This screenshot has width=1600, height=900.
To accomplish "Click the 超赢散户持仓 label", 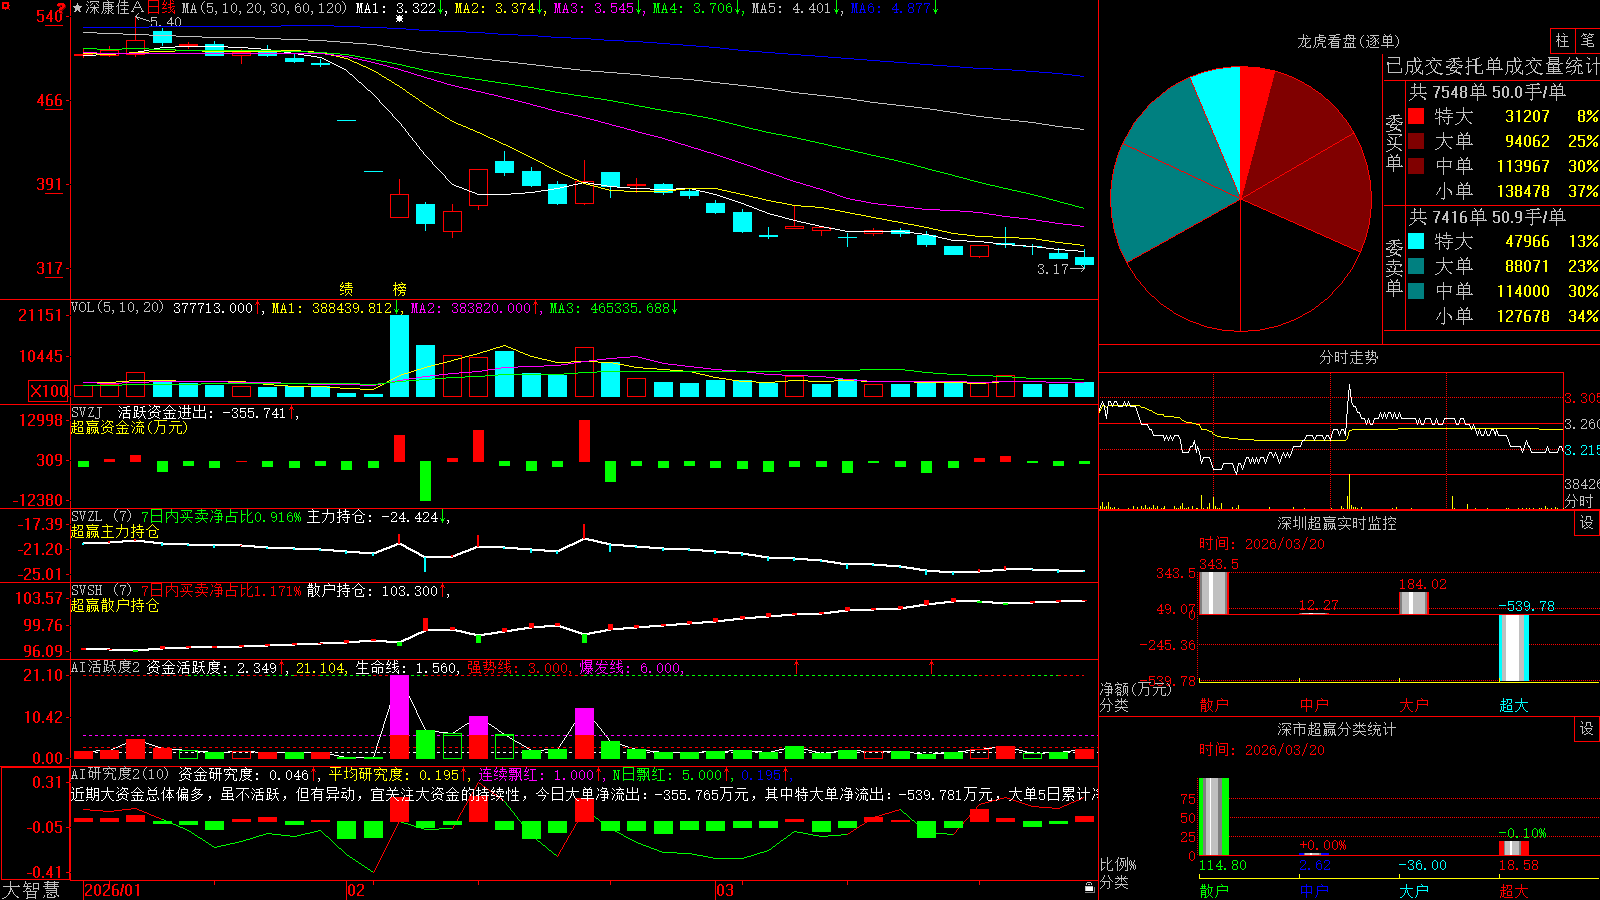I will tap(115, 605).
